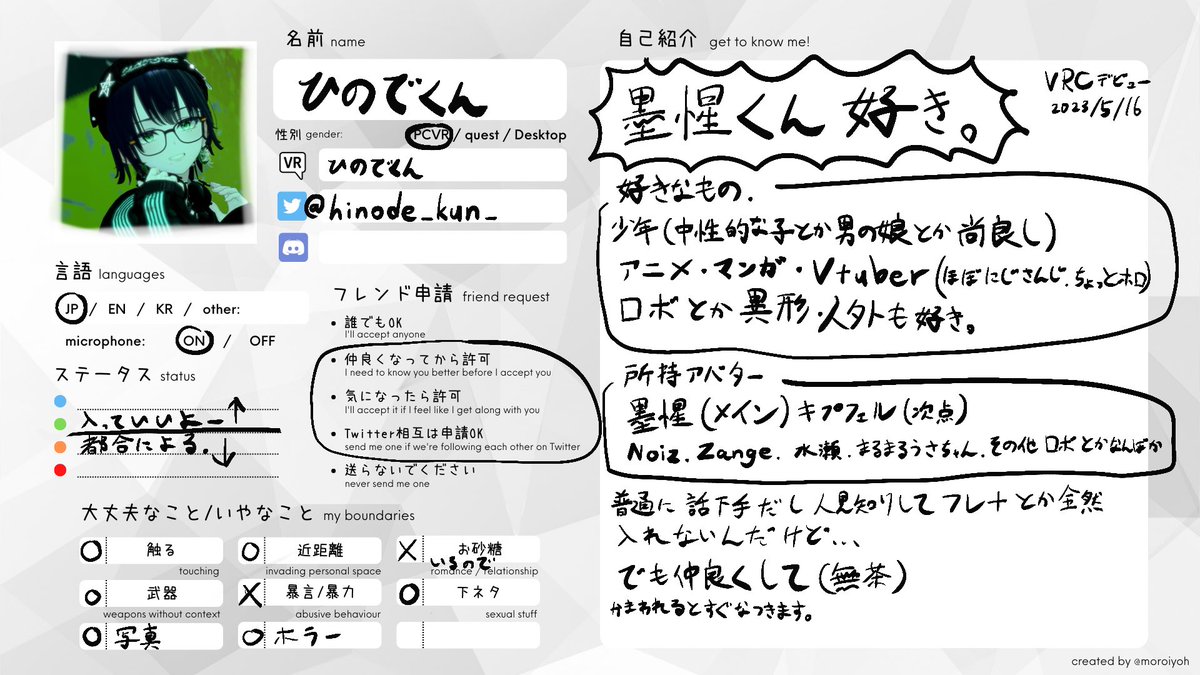This screenshot has width=1200, height=675.
Task: Toggle the お砂糖 romance checkbox
Action: 409,550
